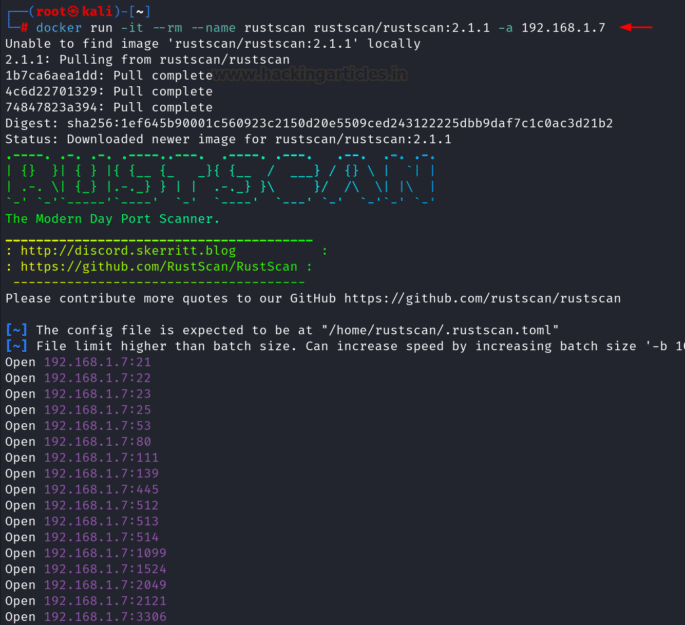
Task: Click the target IP 192.168.1.7 in command
Action: coord(564,28)
